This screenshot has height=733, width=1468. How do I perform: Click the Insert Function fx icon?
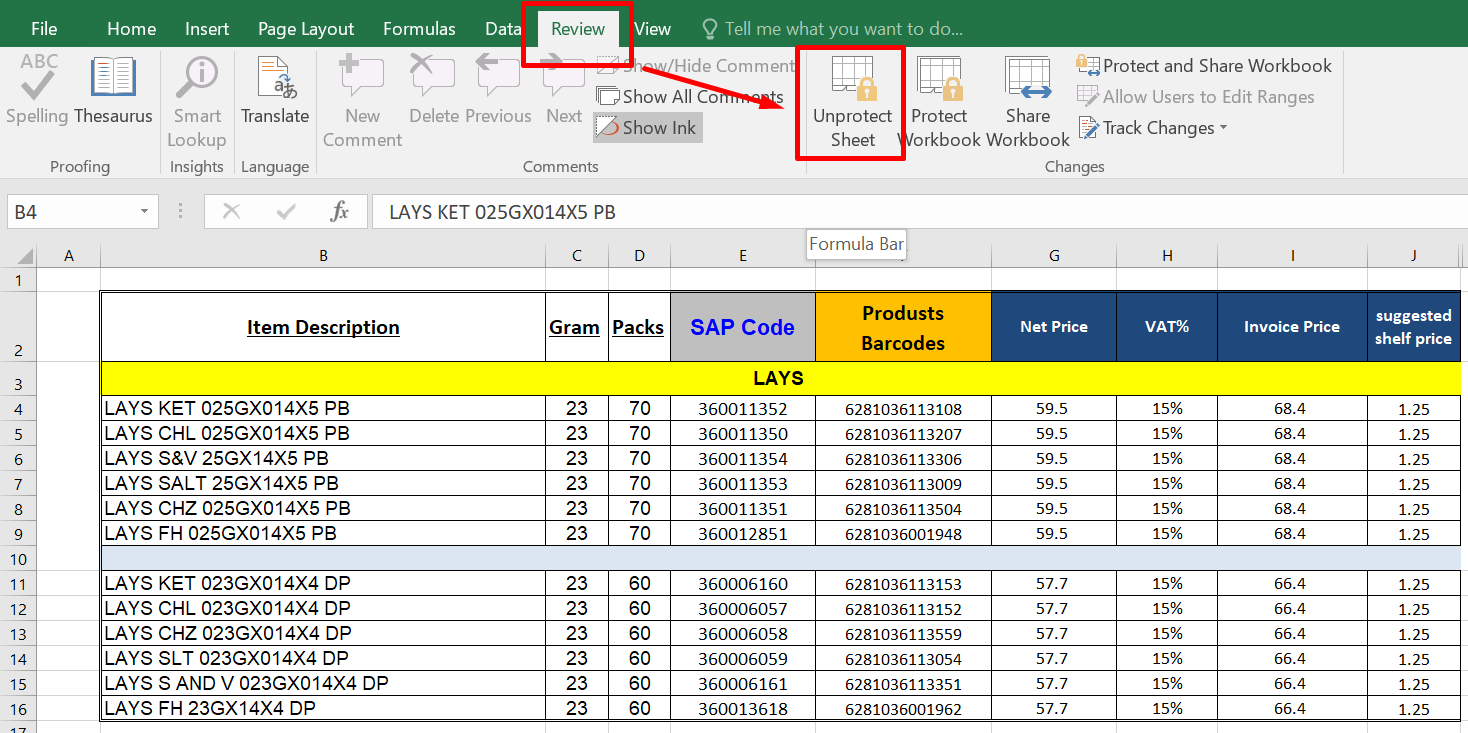339,212
